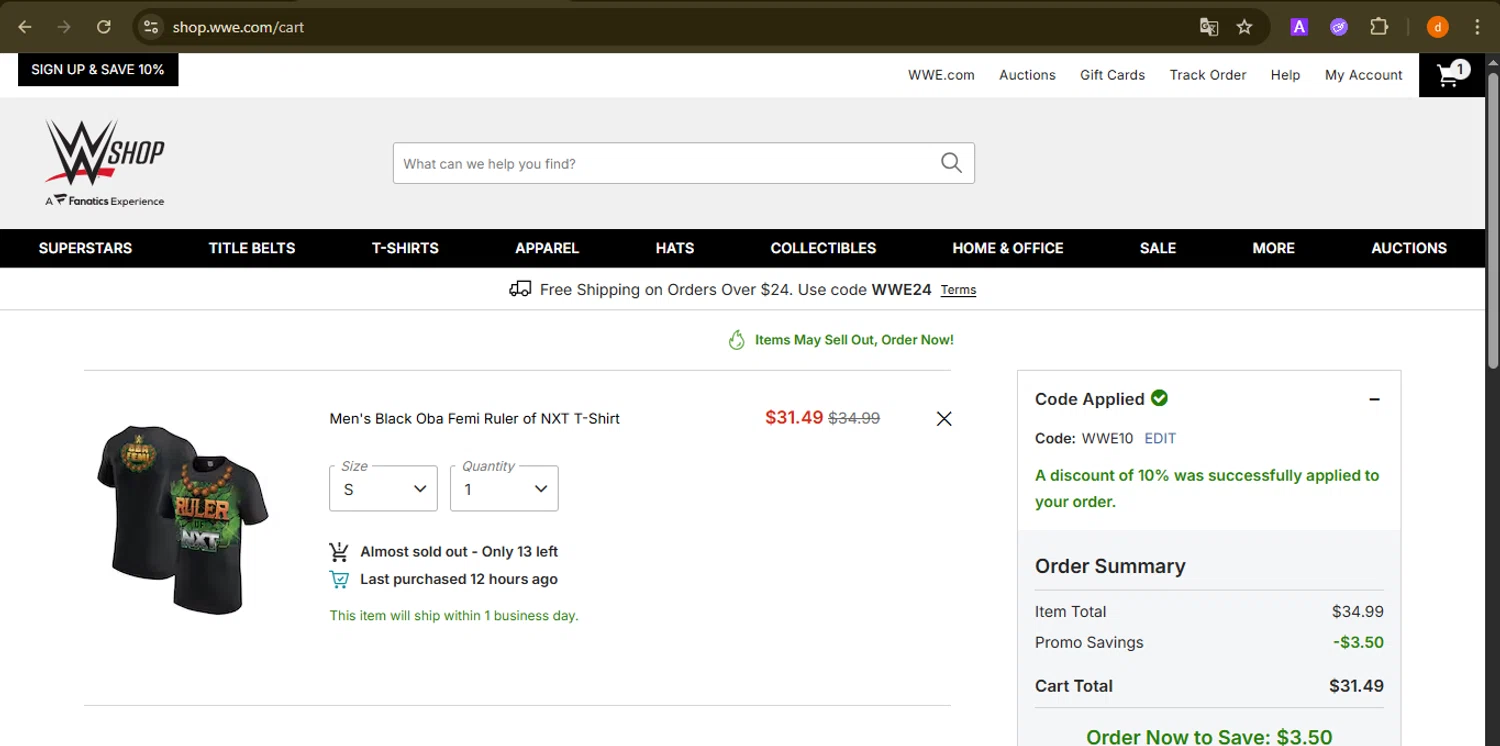This screenshot has height=746, width=1500.
Task: Click the product search field
Action: (665, 163)
